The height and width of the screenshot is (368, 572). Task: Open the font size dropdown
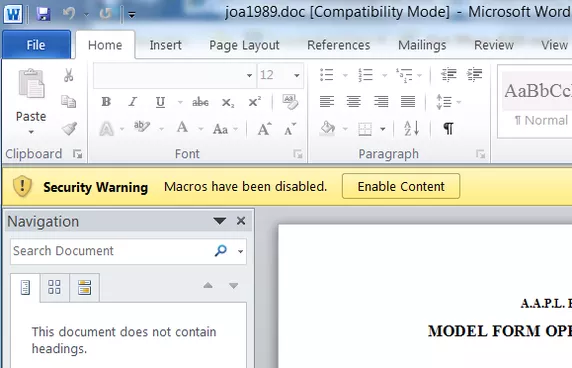(297, 75)
